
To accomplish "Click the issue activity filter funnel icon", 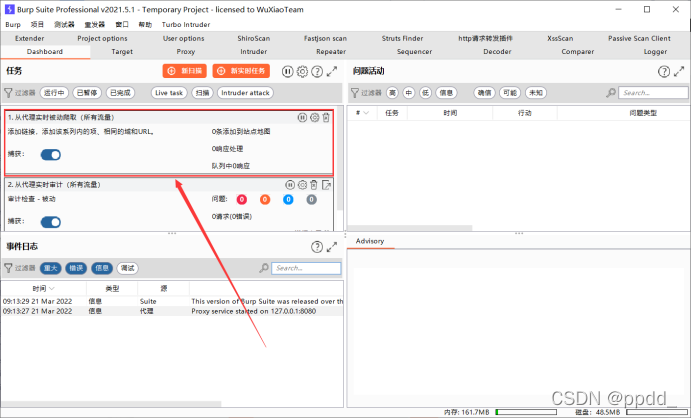I will click(x=354, y=93).
